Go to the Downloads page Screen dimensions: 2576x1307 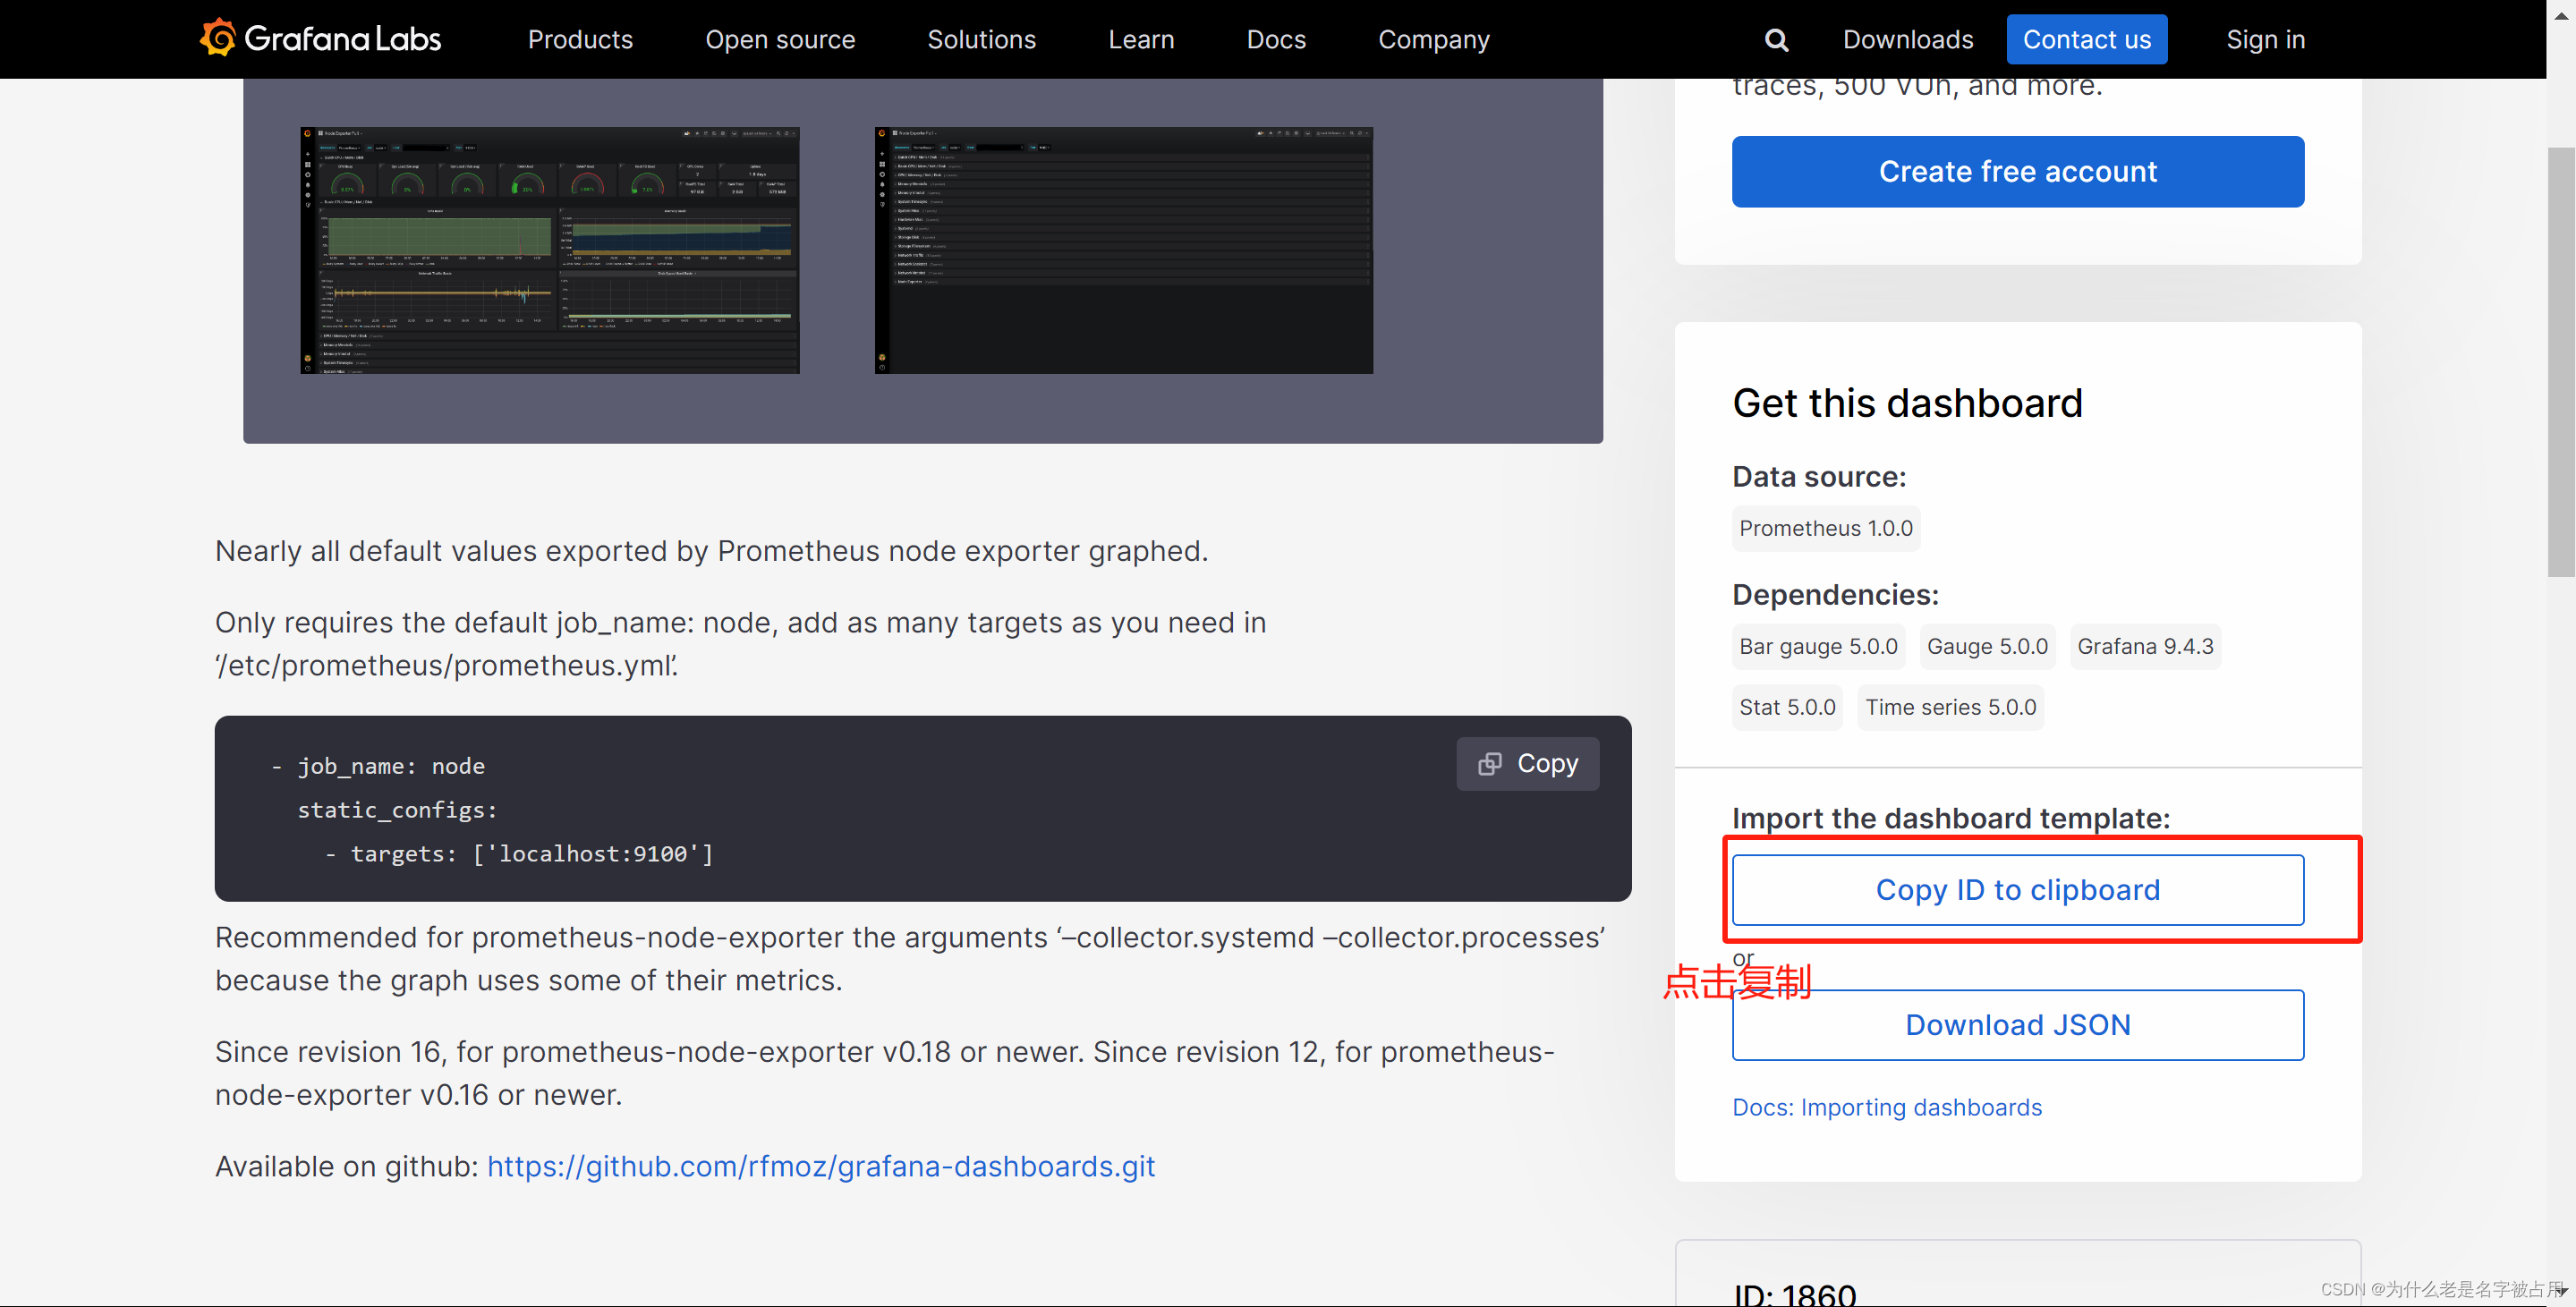pyautogui.click(x=1908, y=39)
